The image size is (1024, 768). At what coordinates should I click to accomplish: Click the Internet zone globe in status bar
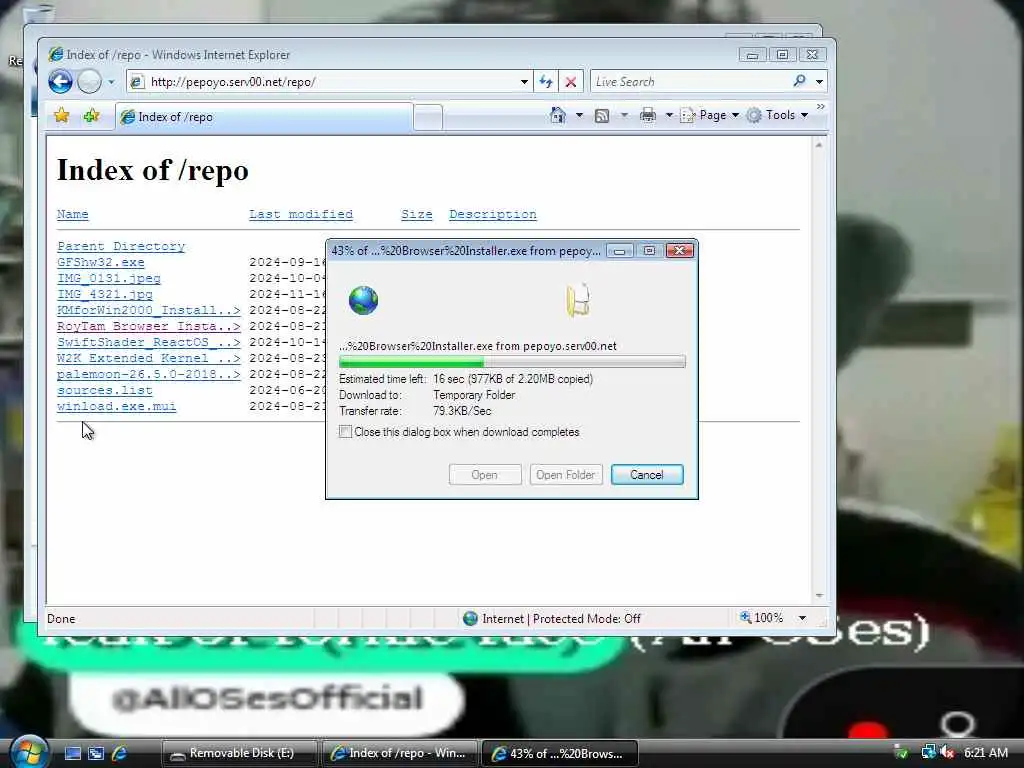(470, 618)
